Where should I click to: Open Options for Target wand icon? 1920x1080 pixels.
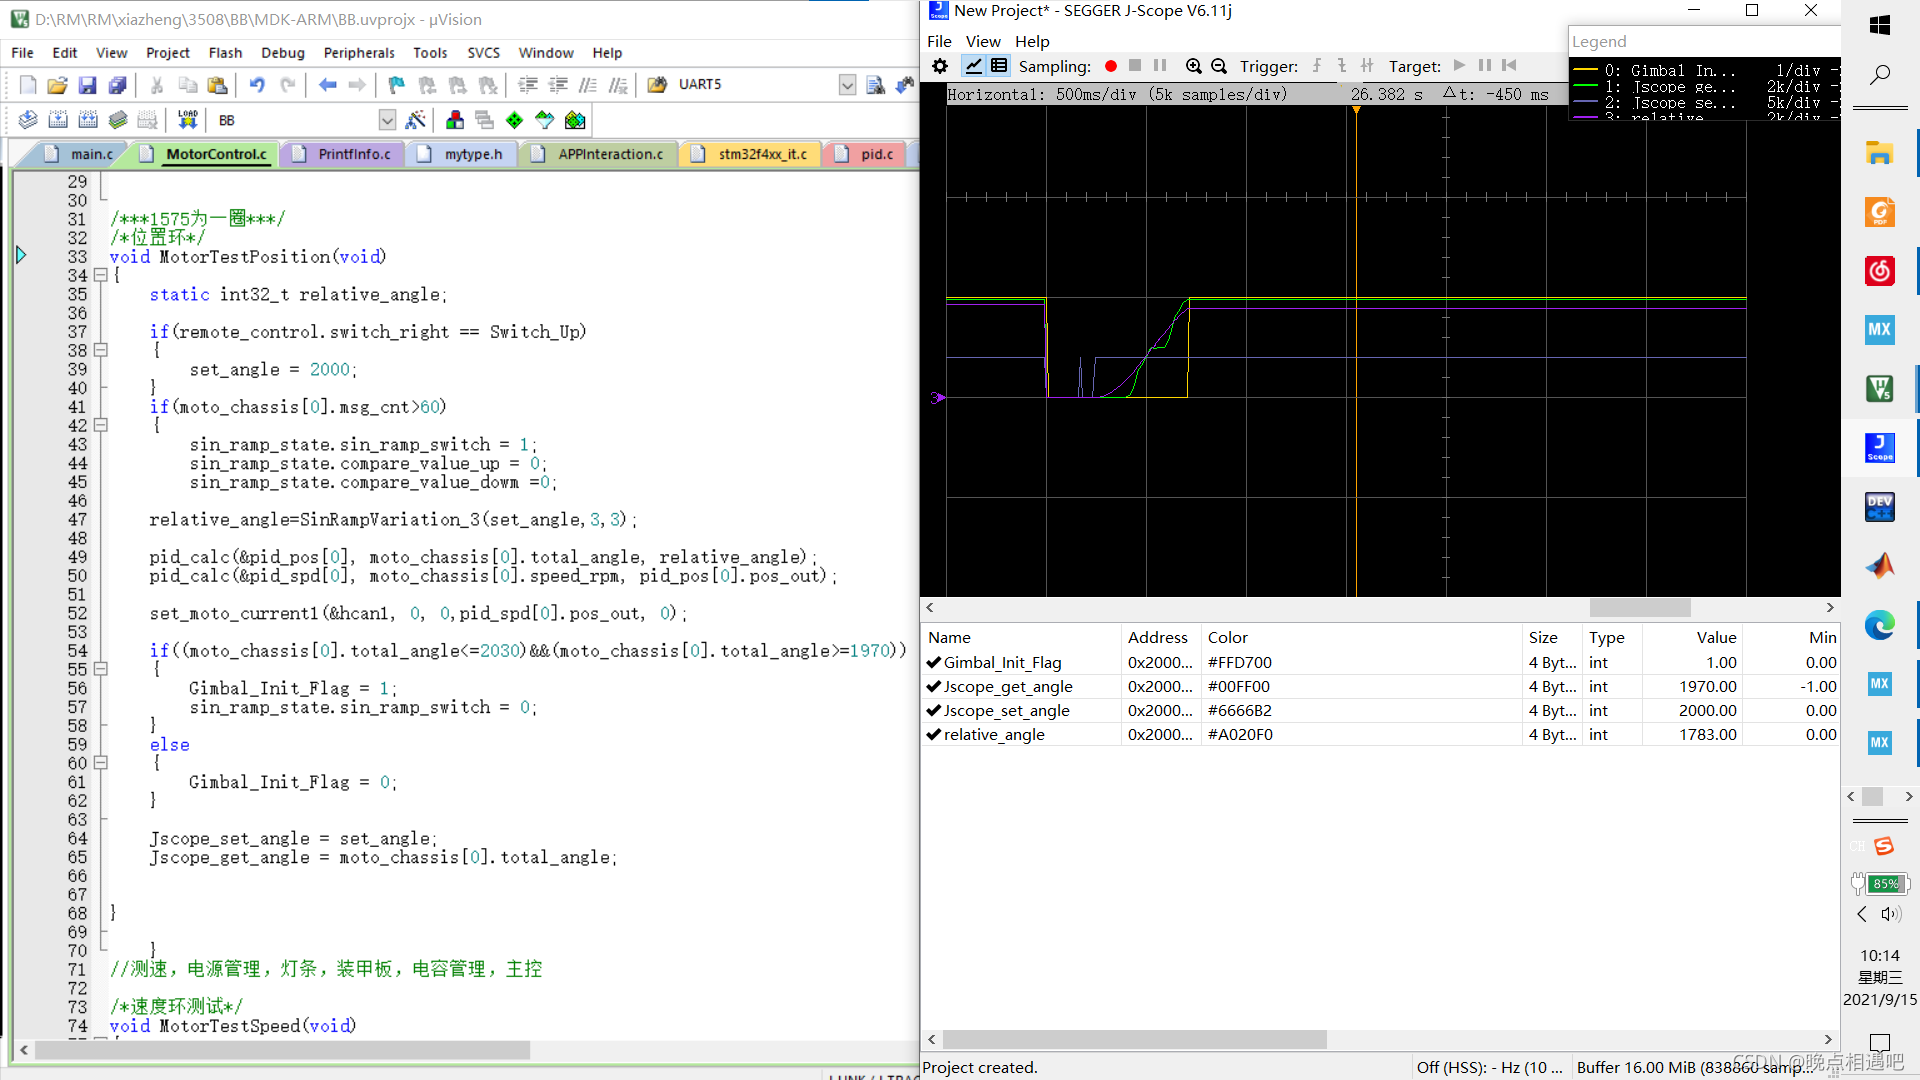[x=416, y=120]
